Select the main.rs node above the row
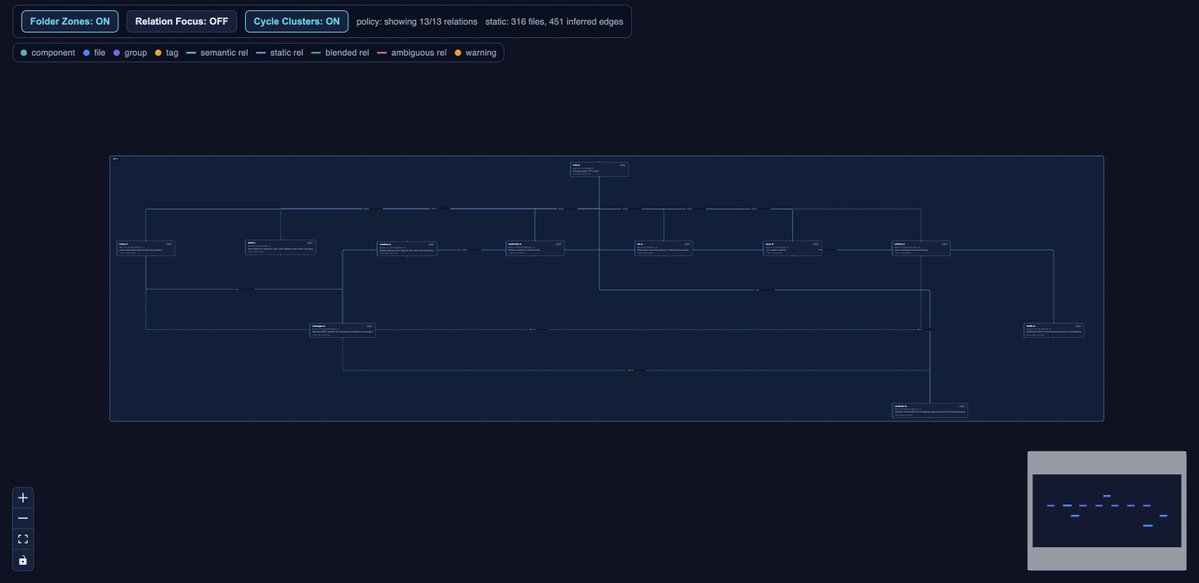The height and width of the screenshot is (583, 1199). pos(600,169)
